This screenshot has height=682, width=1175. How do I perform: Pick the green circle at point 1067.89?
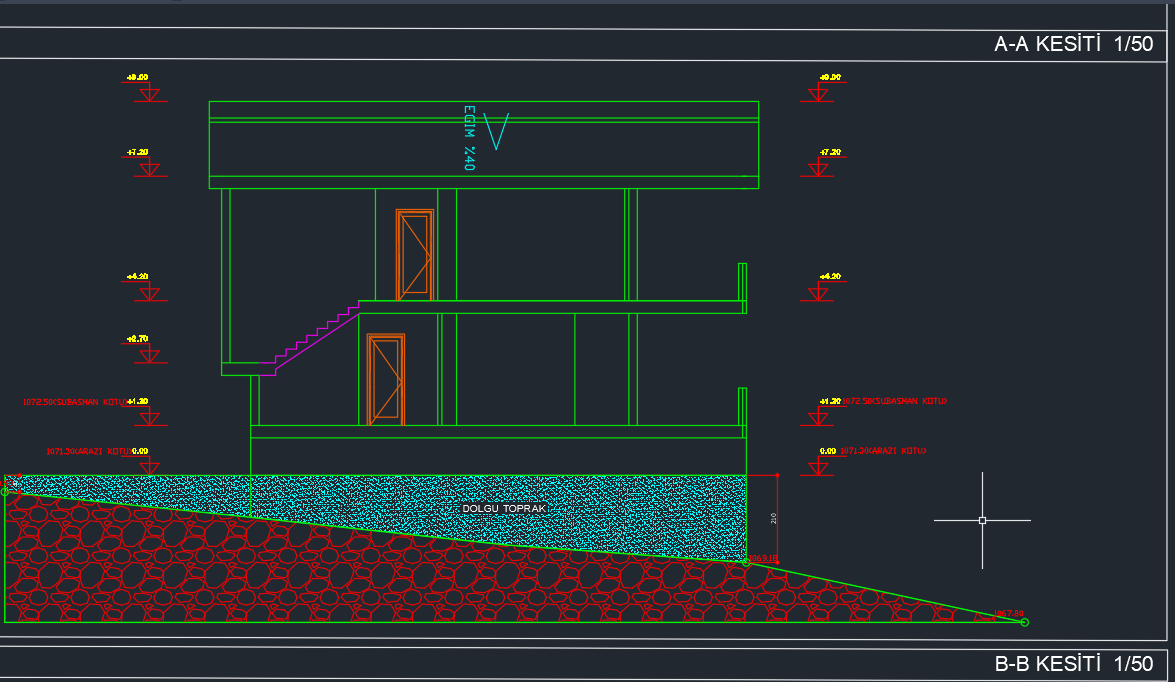coord(1024,622)
